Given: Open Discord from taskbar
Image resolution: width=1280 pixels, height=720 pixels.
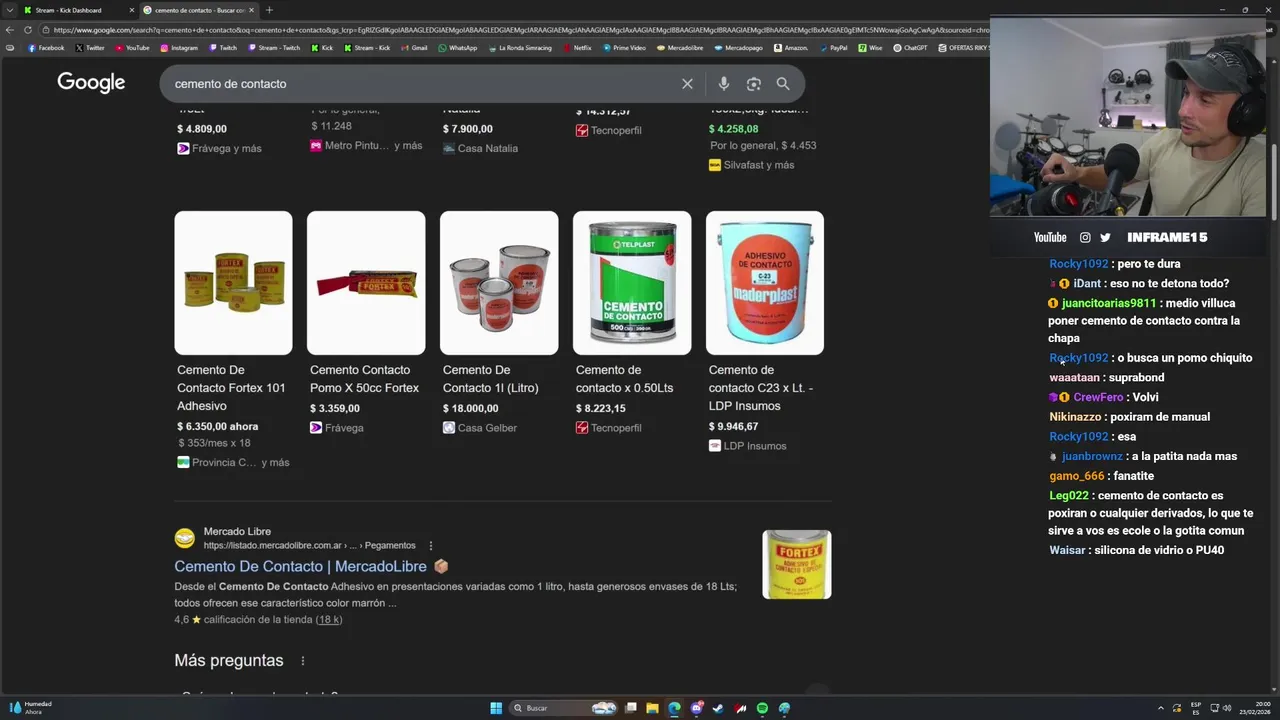Looking at the screenshot, I should (696, 708).
